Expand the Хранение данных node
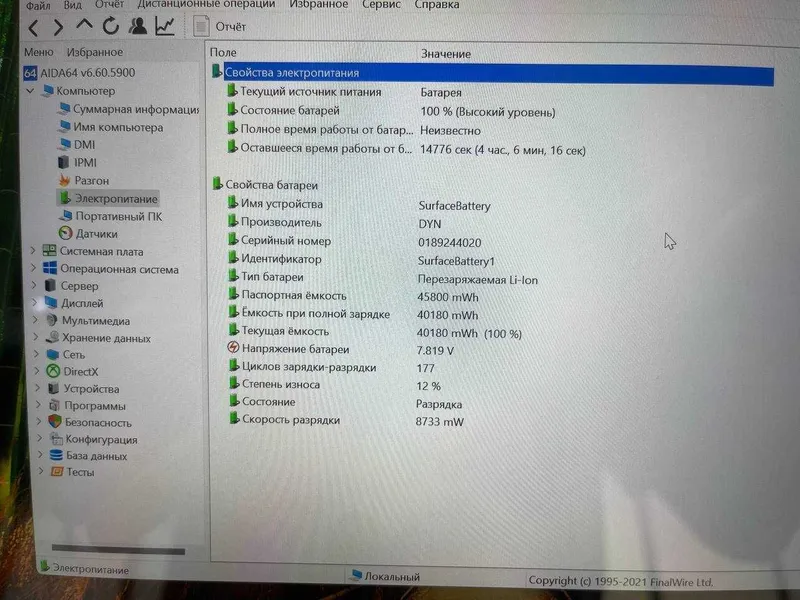The image size is (800, 600). tap(36, 337)
